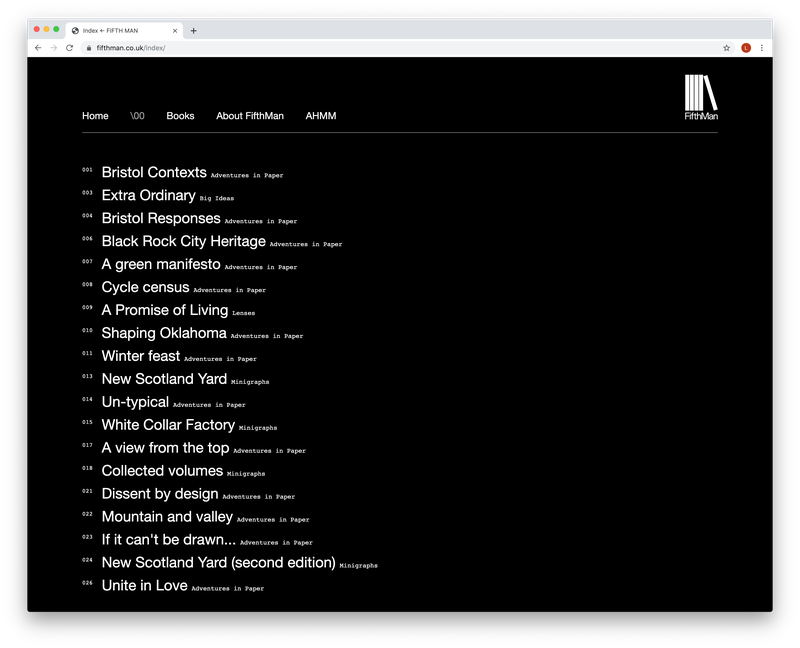Click Adventures in Paper beside If it can't be drawn
This screenshot has width=800, height=648.
coord(277,543)
